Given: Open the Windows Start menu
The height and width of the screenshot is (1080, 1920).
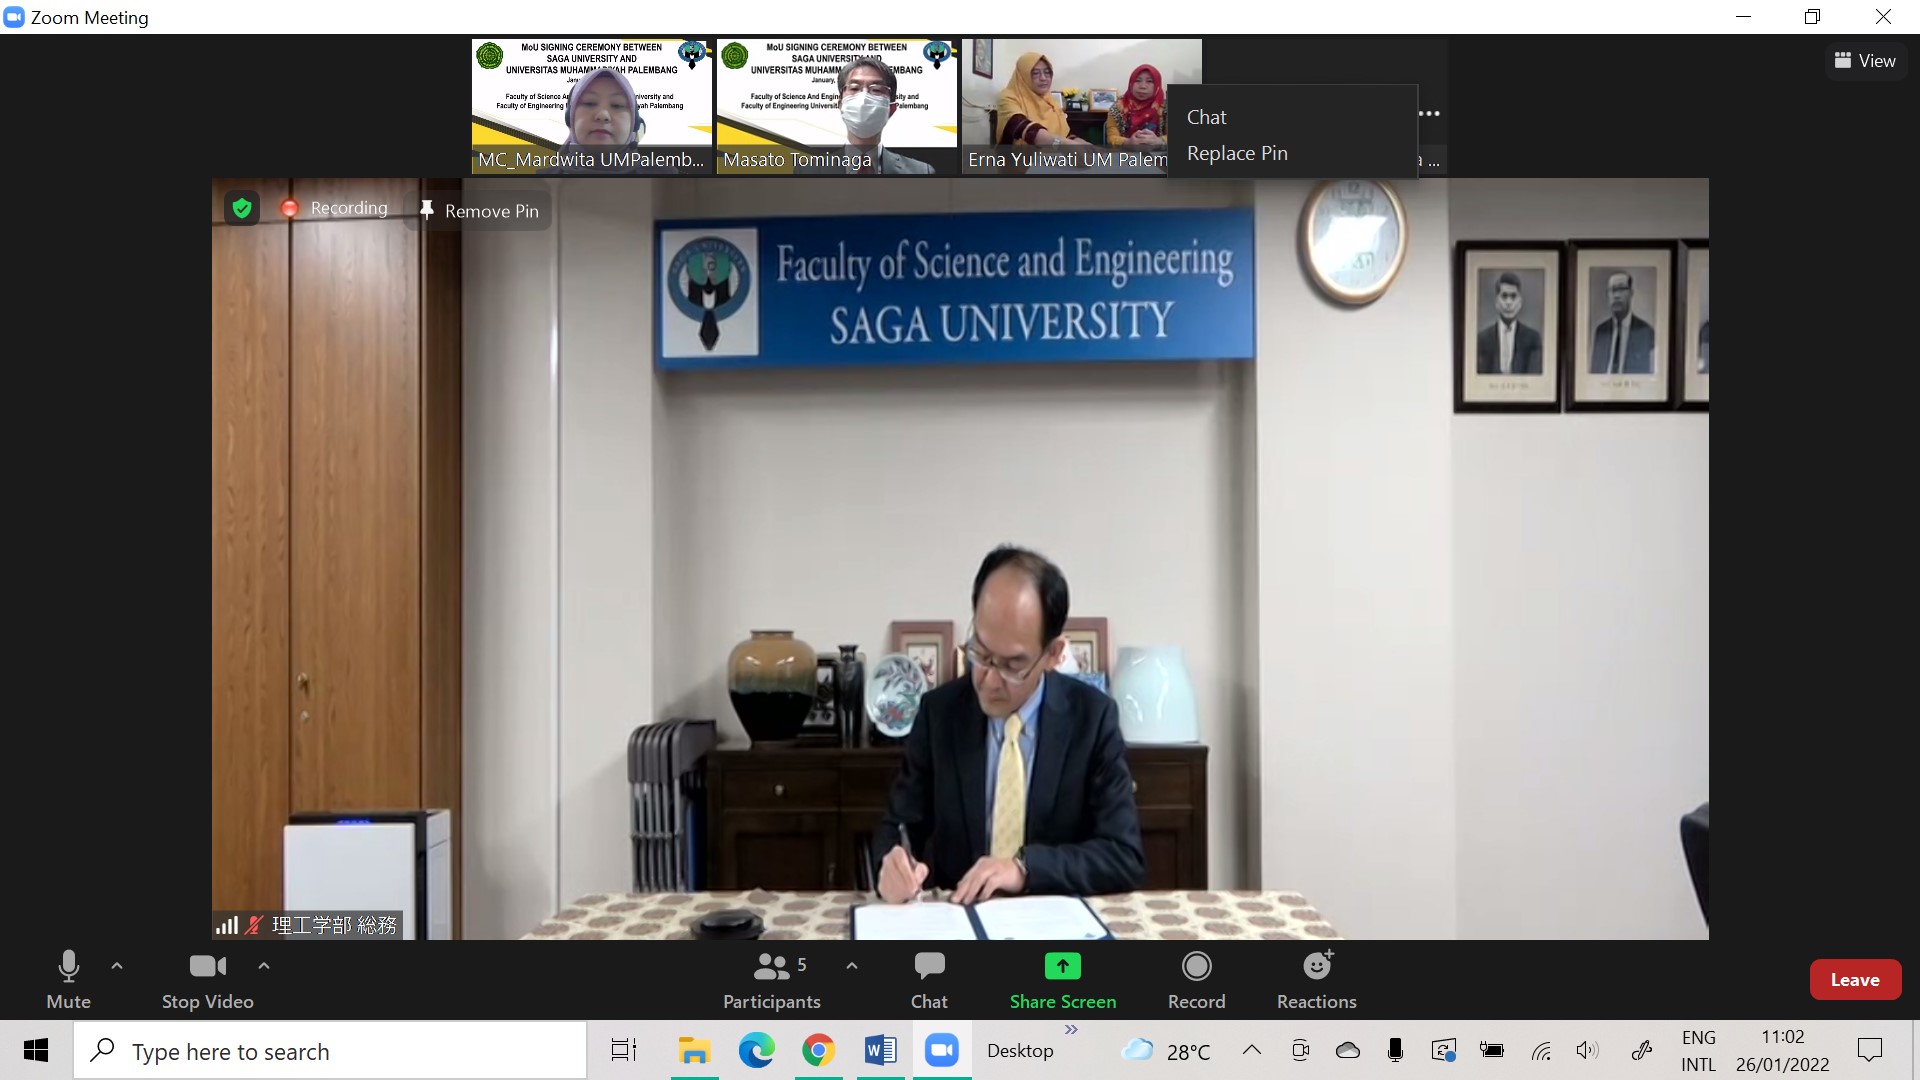Looking at the screenshot, I should 36,1050.
